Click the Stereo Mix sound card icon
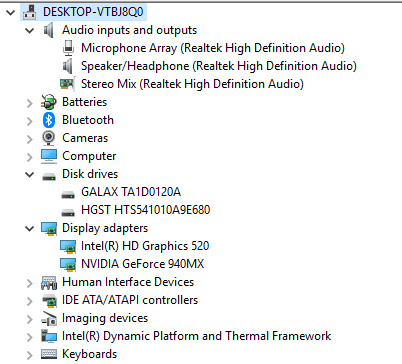 click(67, 84)
